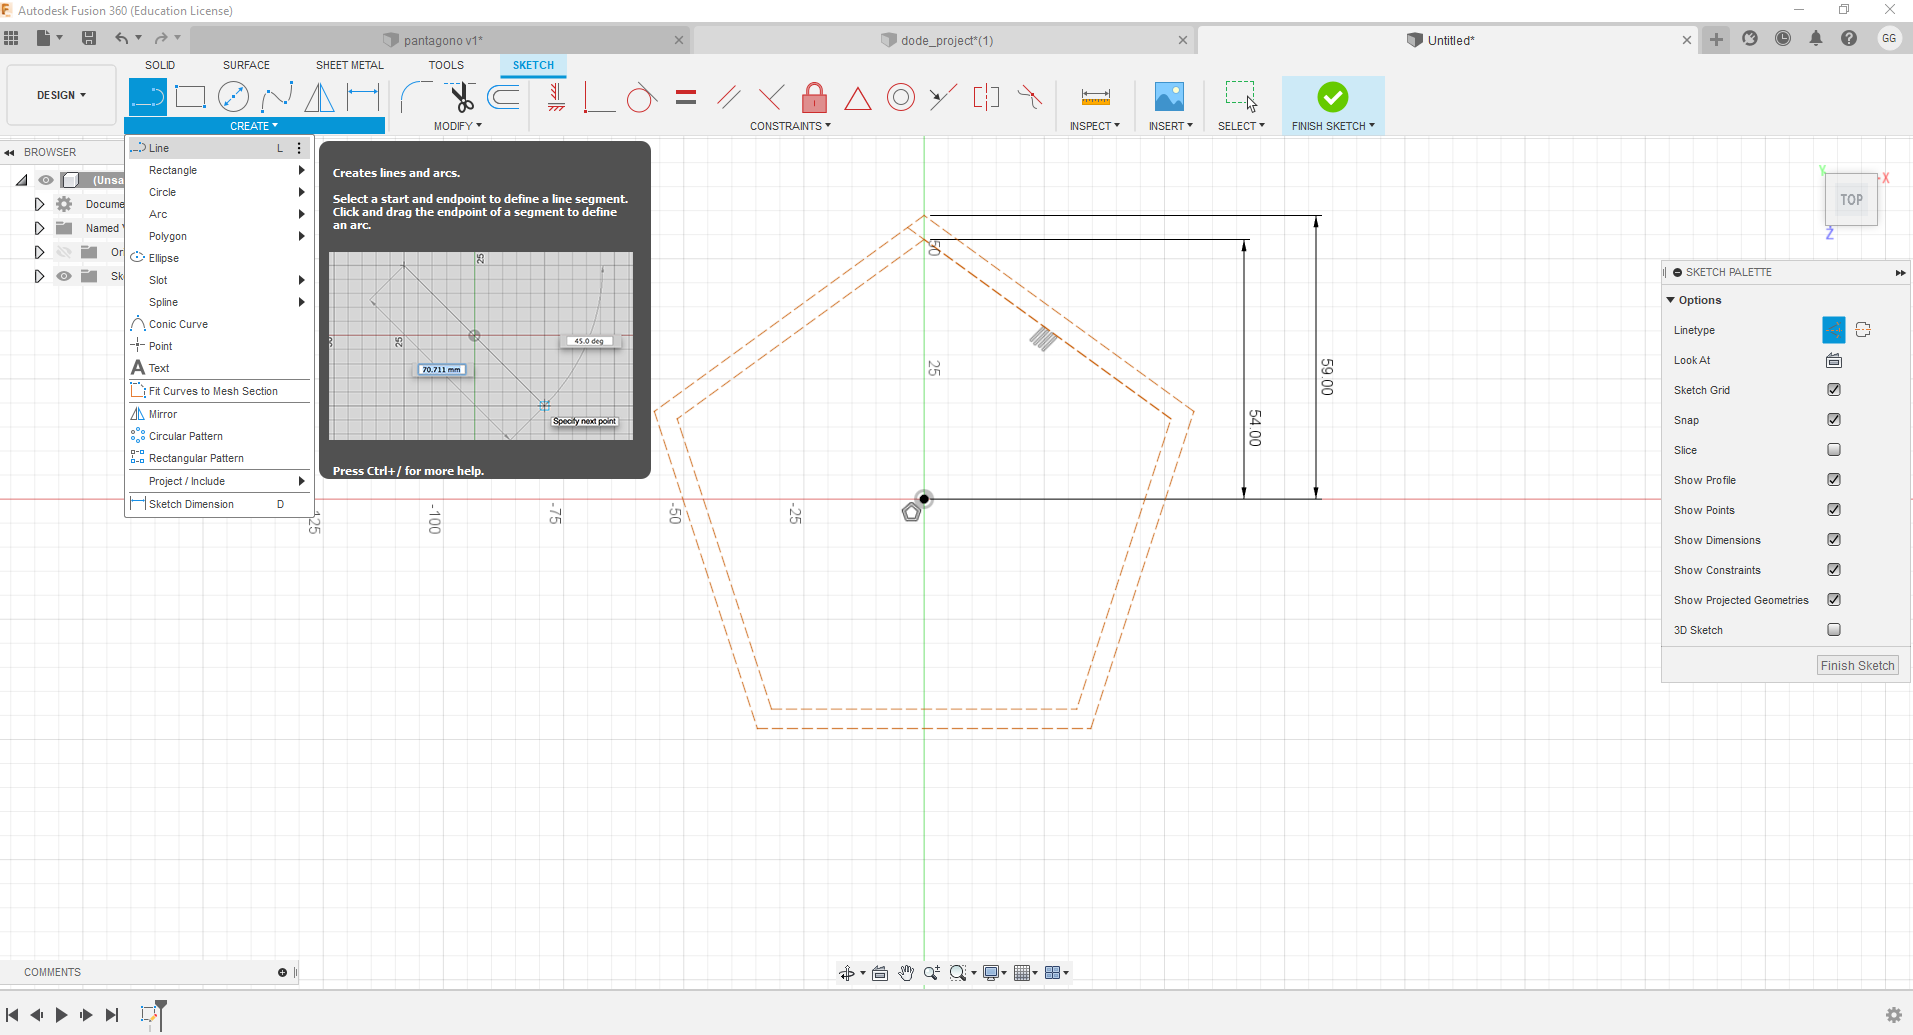Switch to the pantagono v1 document tab
Viewport: 1913px width, 1035px height.
click(x=442, y=40)
